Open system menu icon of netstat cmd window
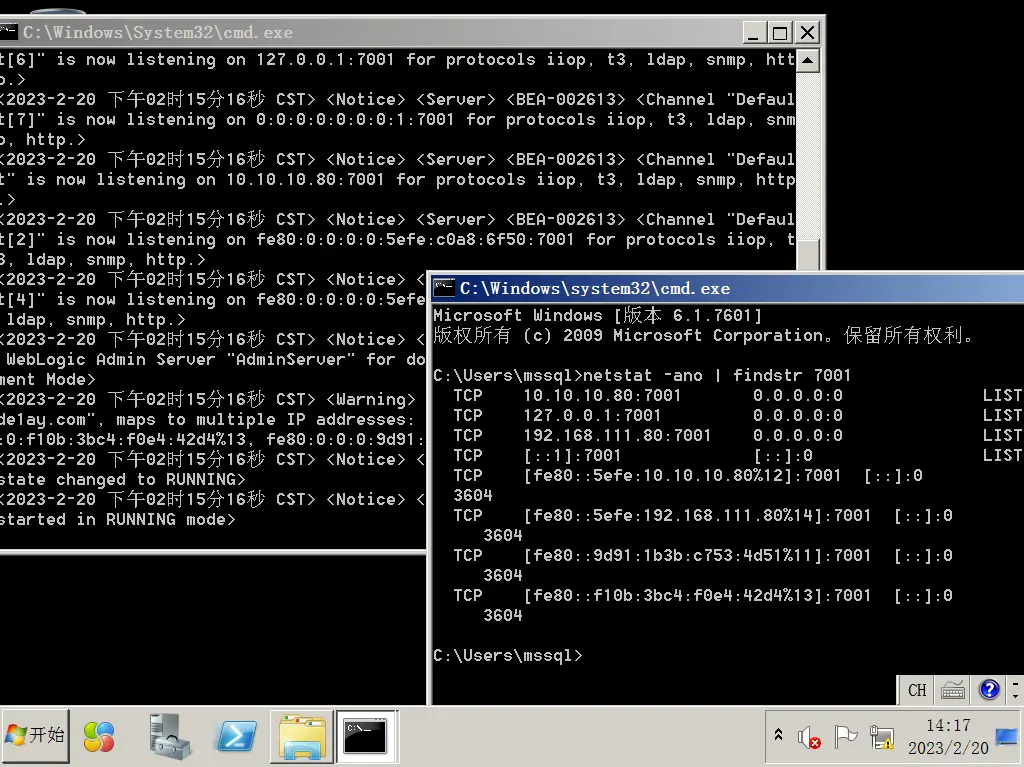Viewport: 1024px width, 767px height. (444, 288)
